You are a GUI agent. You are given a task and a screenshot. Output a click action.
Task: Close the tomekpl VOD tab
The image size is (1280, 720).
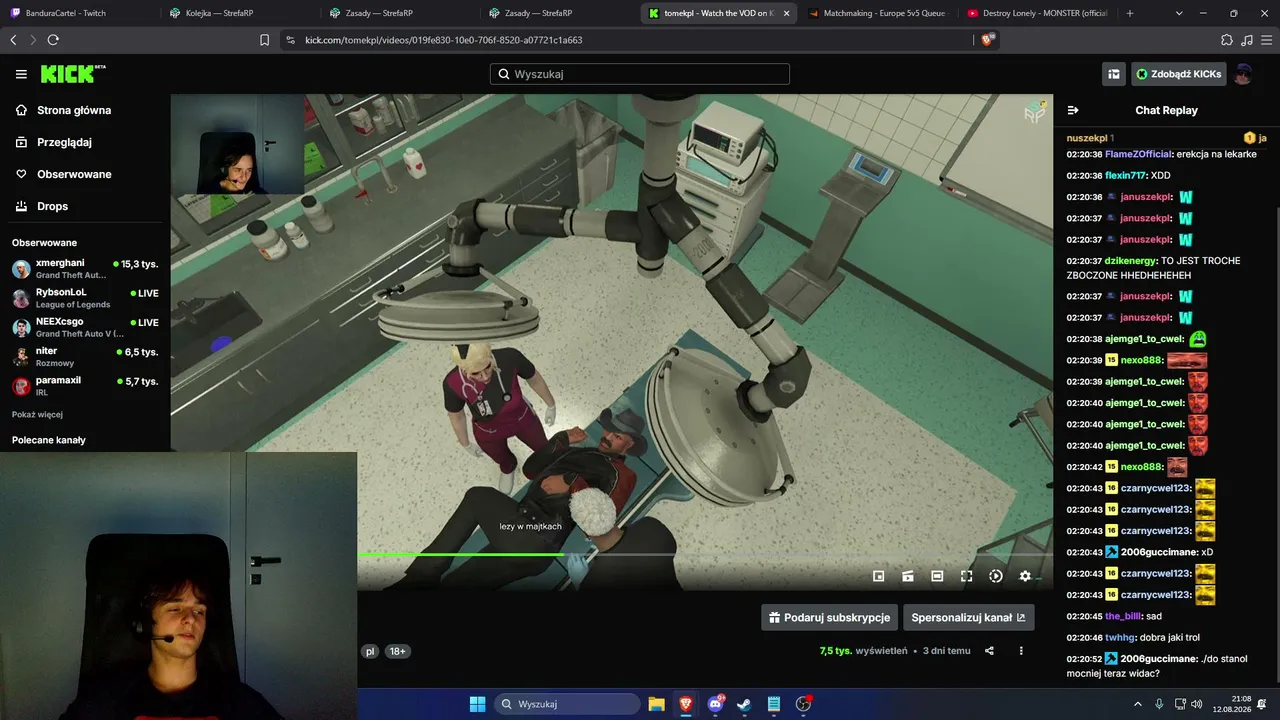(x=786, y=13)
